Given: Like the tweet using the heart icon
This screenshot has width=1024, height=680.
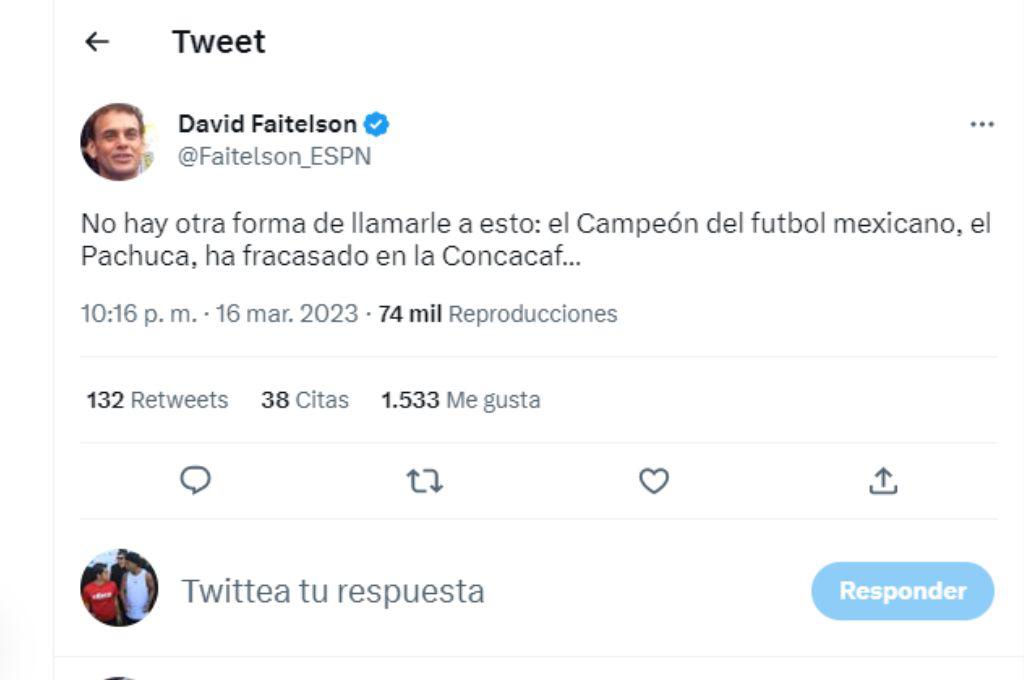Looking at the screenshot, I should coord(655,480).
